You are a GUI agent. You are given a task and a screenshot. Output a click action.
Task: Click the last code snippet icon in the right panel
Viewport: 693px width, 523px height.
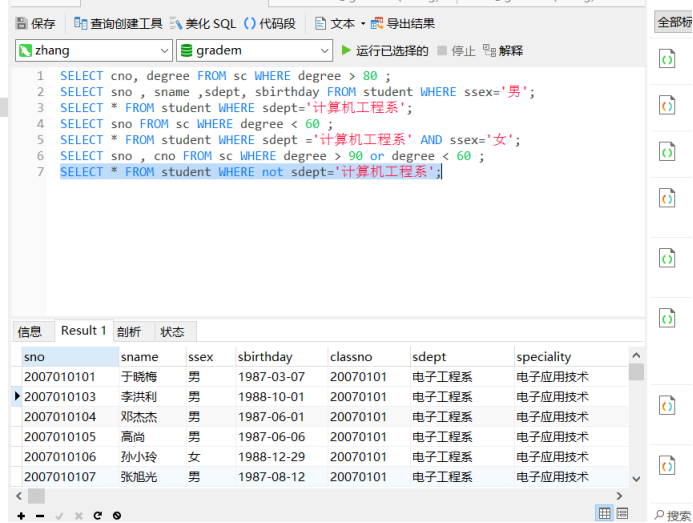667,466
